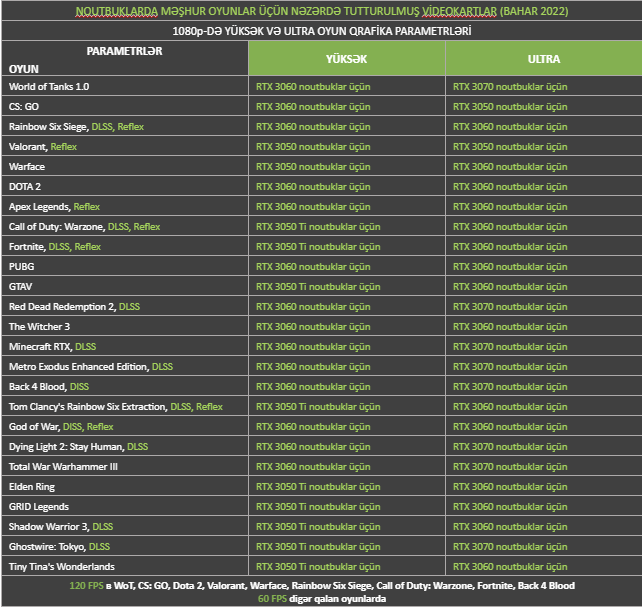
Task: Select the '1080p-DƏ YÜKSƏK VƏ ULTRA' subtitle row
Action: pyautogui.click(x=322, y=31)
